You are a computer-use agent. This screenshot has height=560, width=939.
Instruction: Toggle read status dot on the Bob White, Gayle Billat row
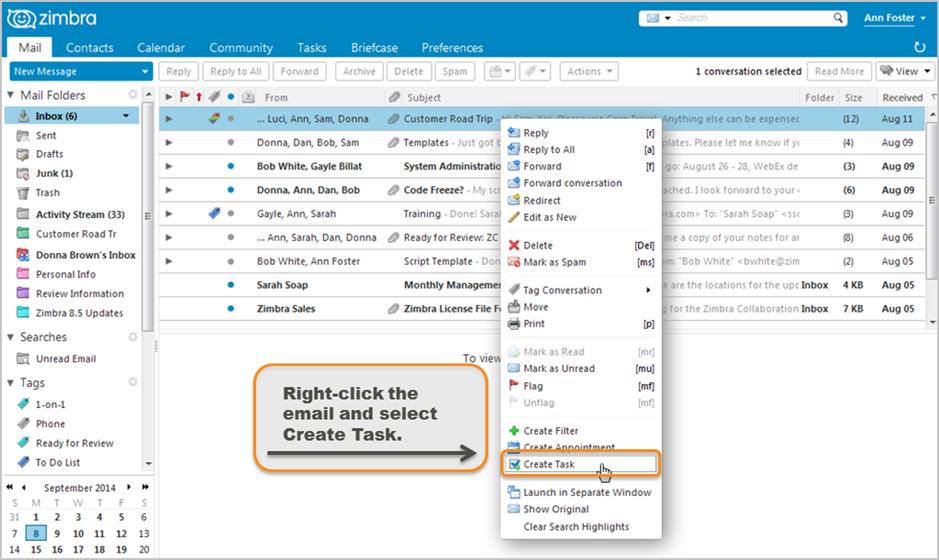(231, 166)
